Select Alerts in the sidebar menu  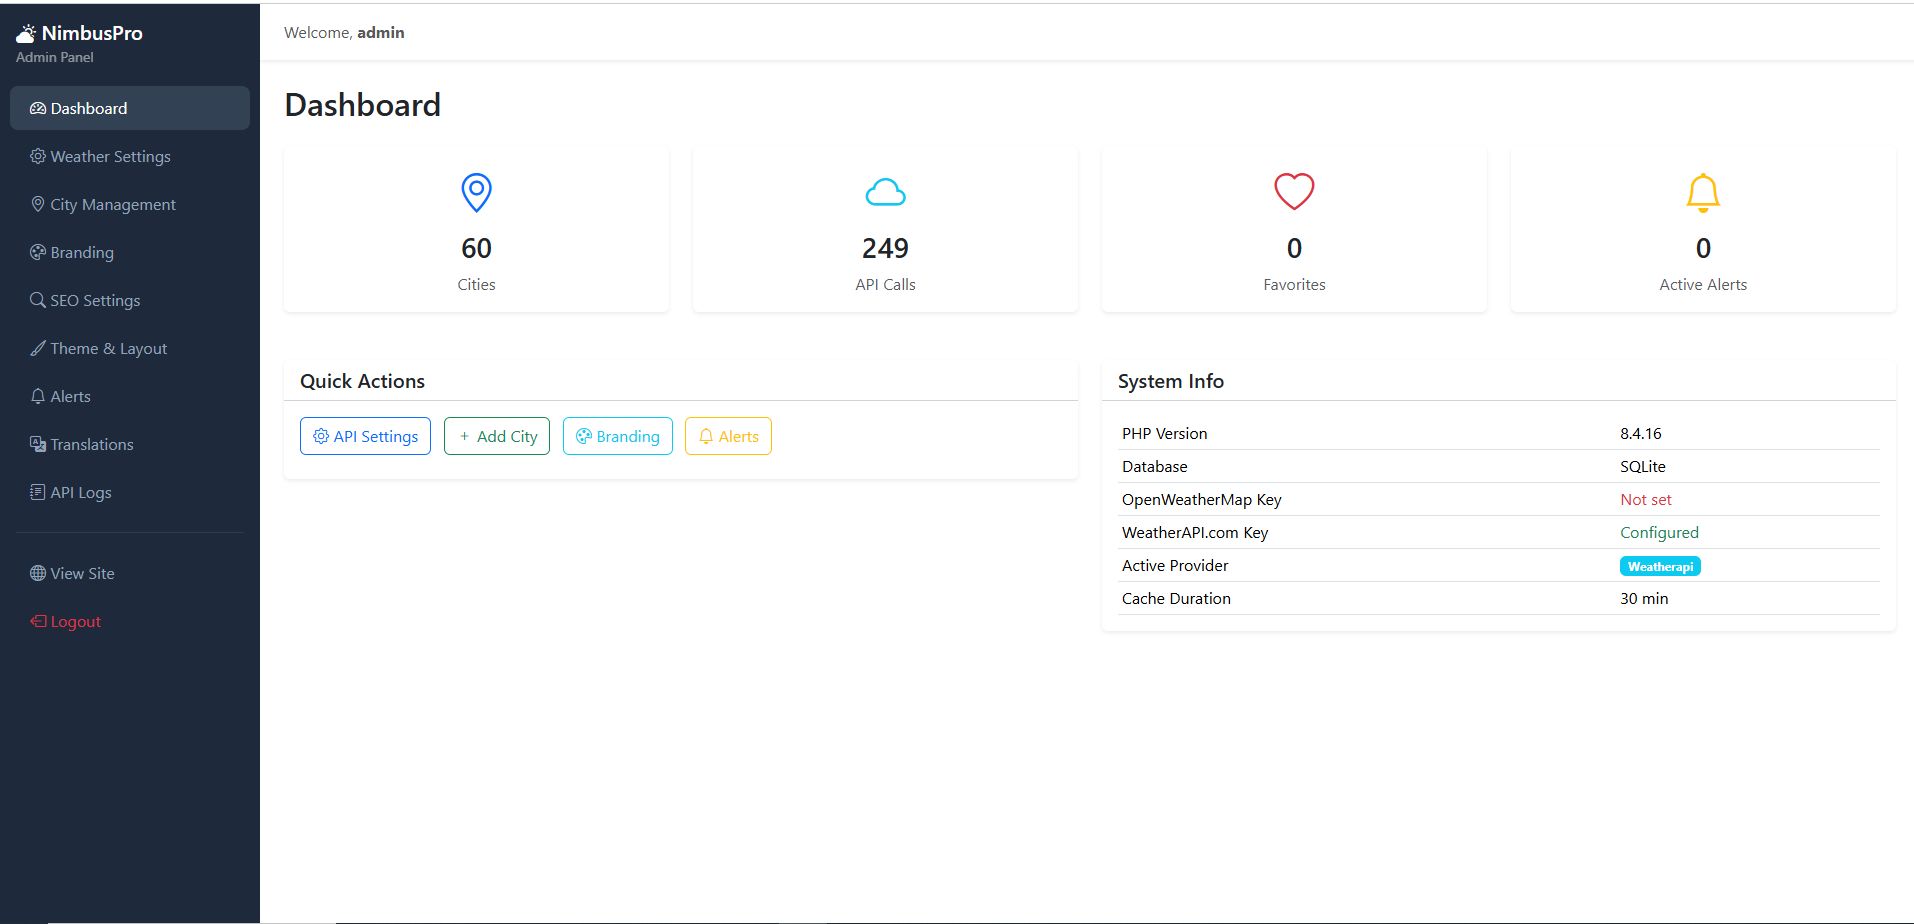pos(130,396)
